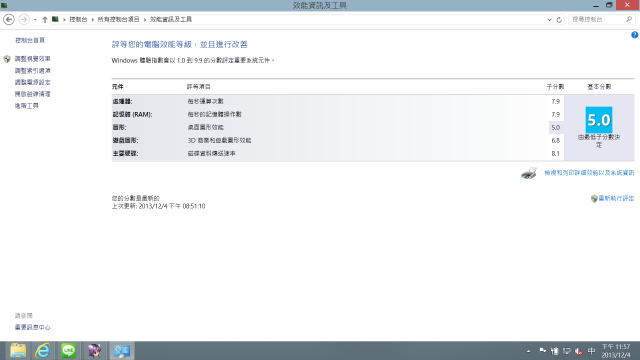Click the large 5.0 base score tile
Viewport: 640px width, 360px height.
click(599, 120)
